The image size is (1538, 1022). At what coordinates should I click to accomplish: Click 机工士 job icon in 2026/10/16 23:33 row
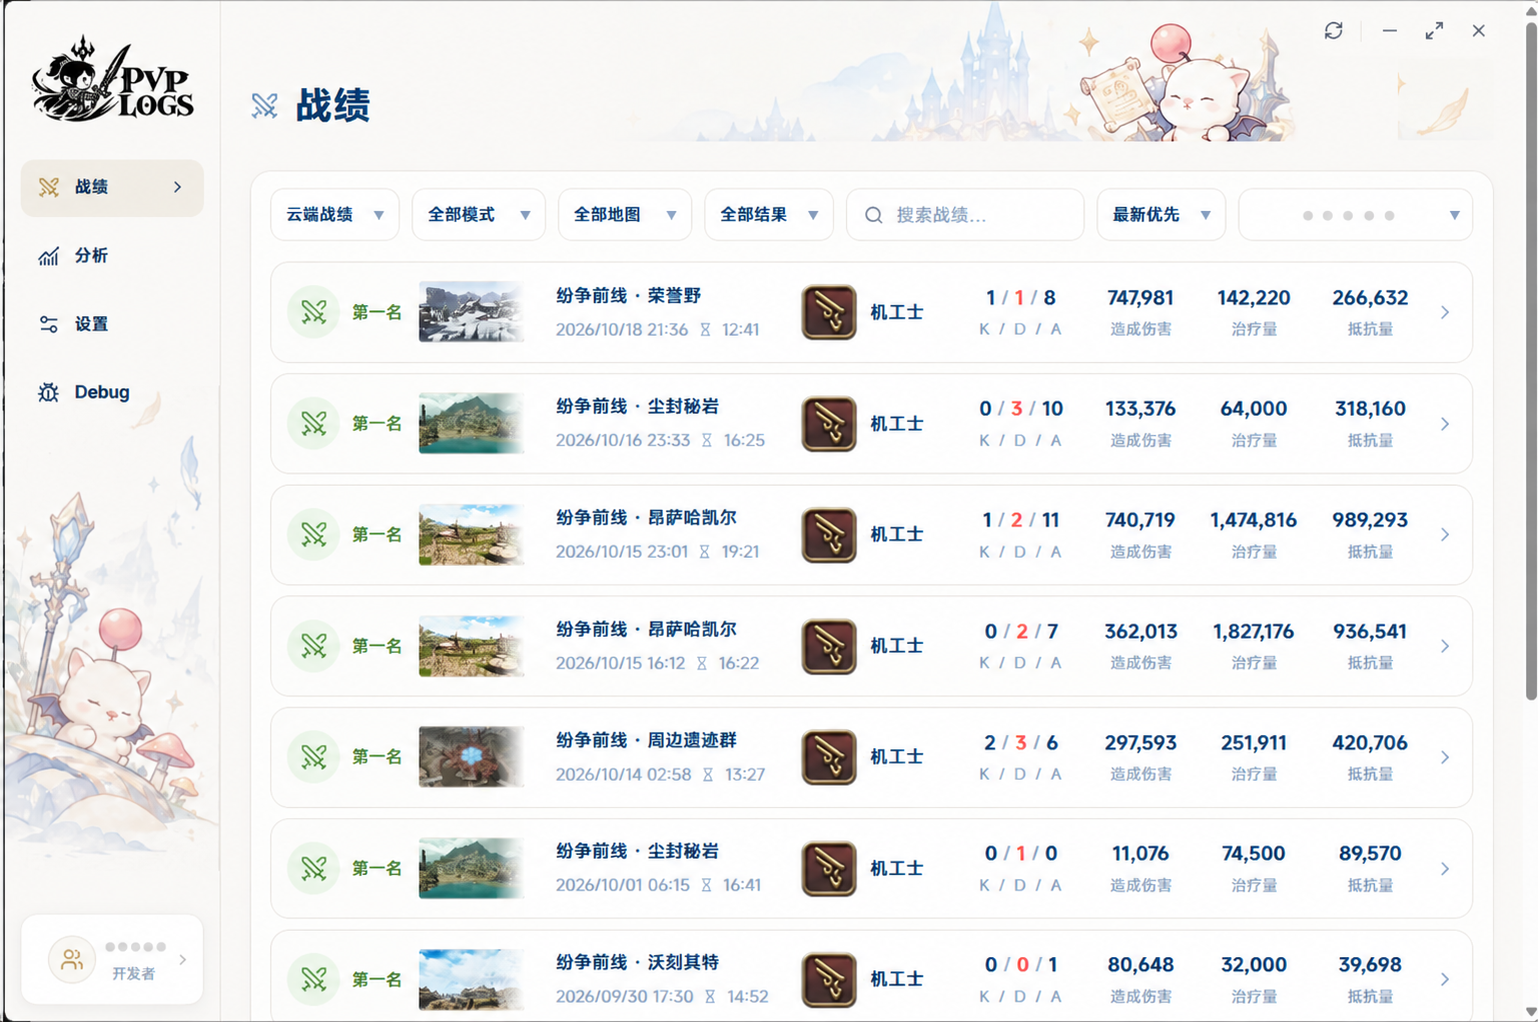(x=829, y=423)
